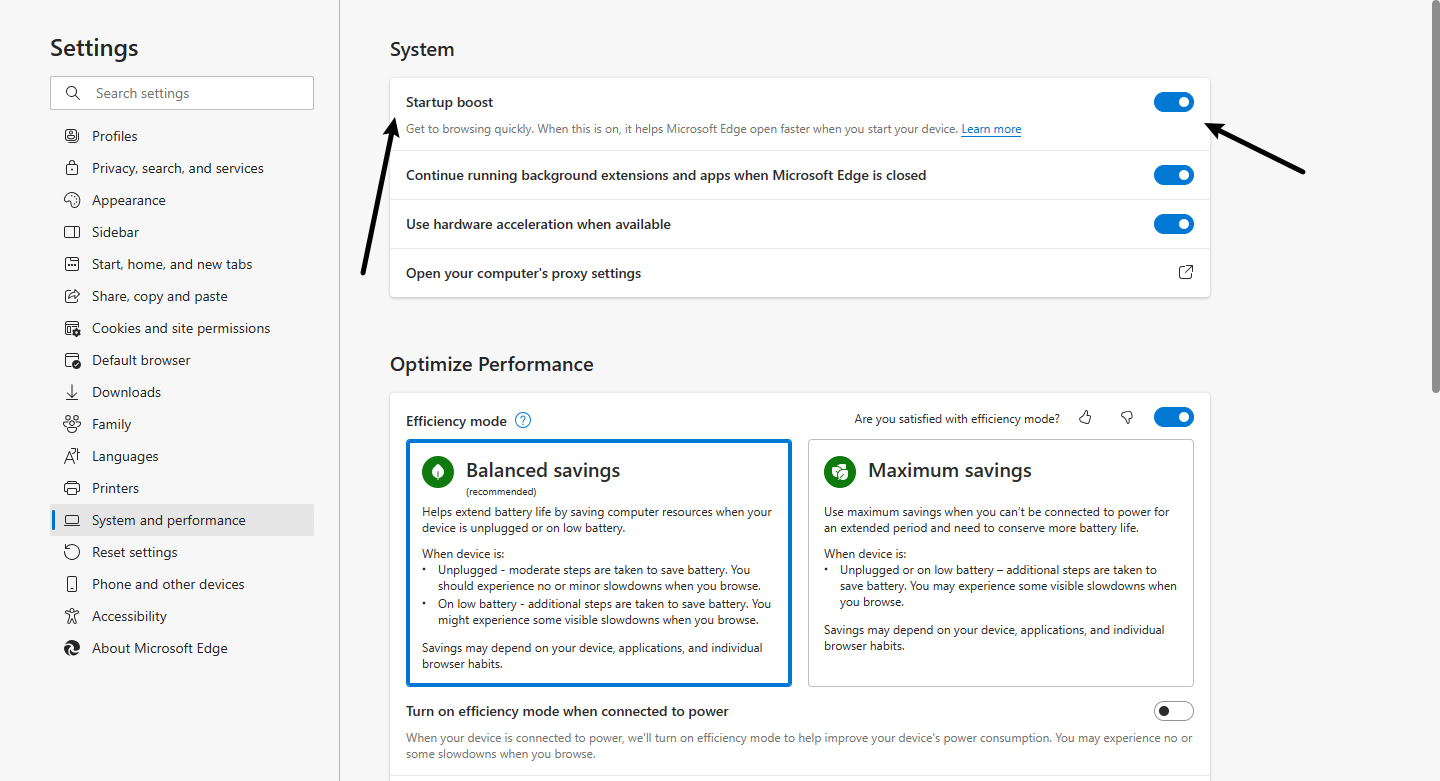Viewport: 1440px width, 781px height.
Task: Open Cookies and site permissions
Action: click(x=182, y=328)
